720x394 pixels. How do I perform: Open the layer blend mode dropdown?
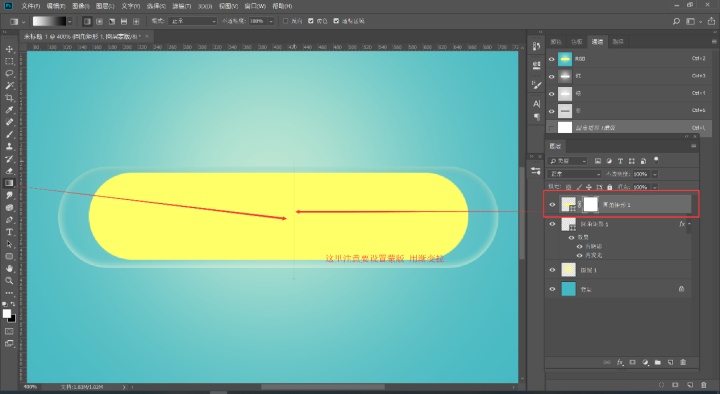pyautogui.click(x=575, y=174)
